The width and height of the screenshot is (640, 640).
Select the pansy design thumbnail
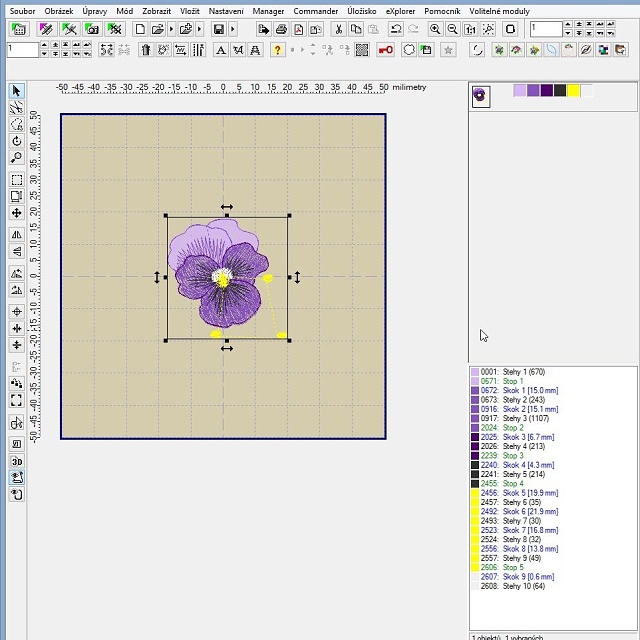481,95
